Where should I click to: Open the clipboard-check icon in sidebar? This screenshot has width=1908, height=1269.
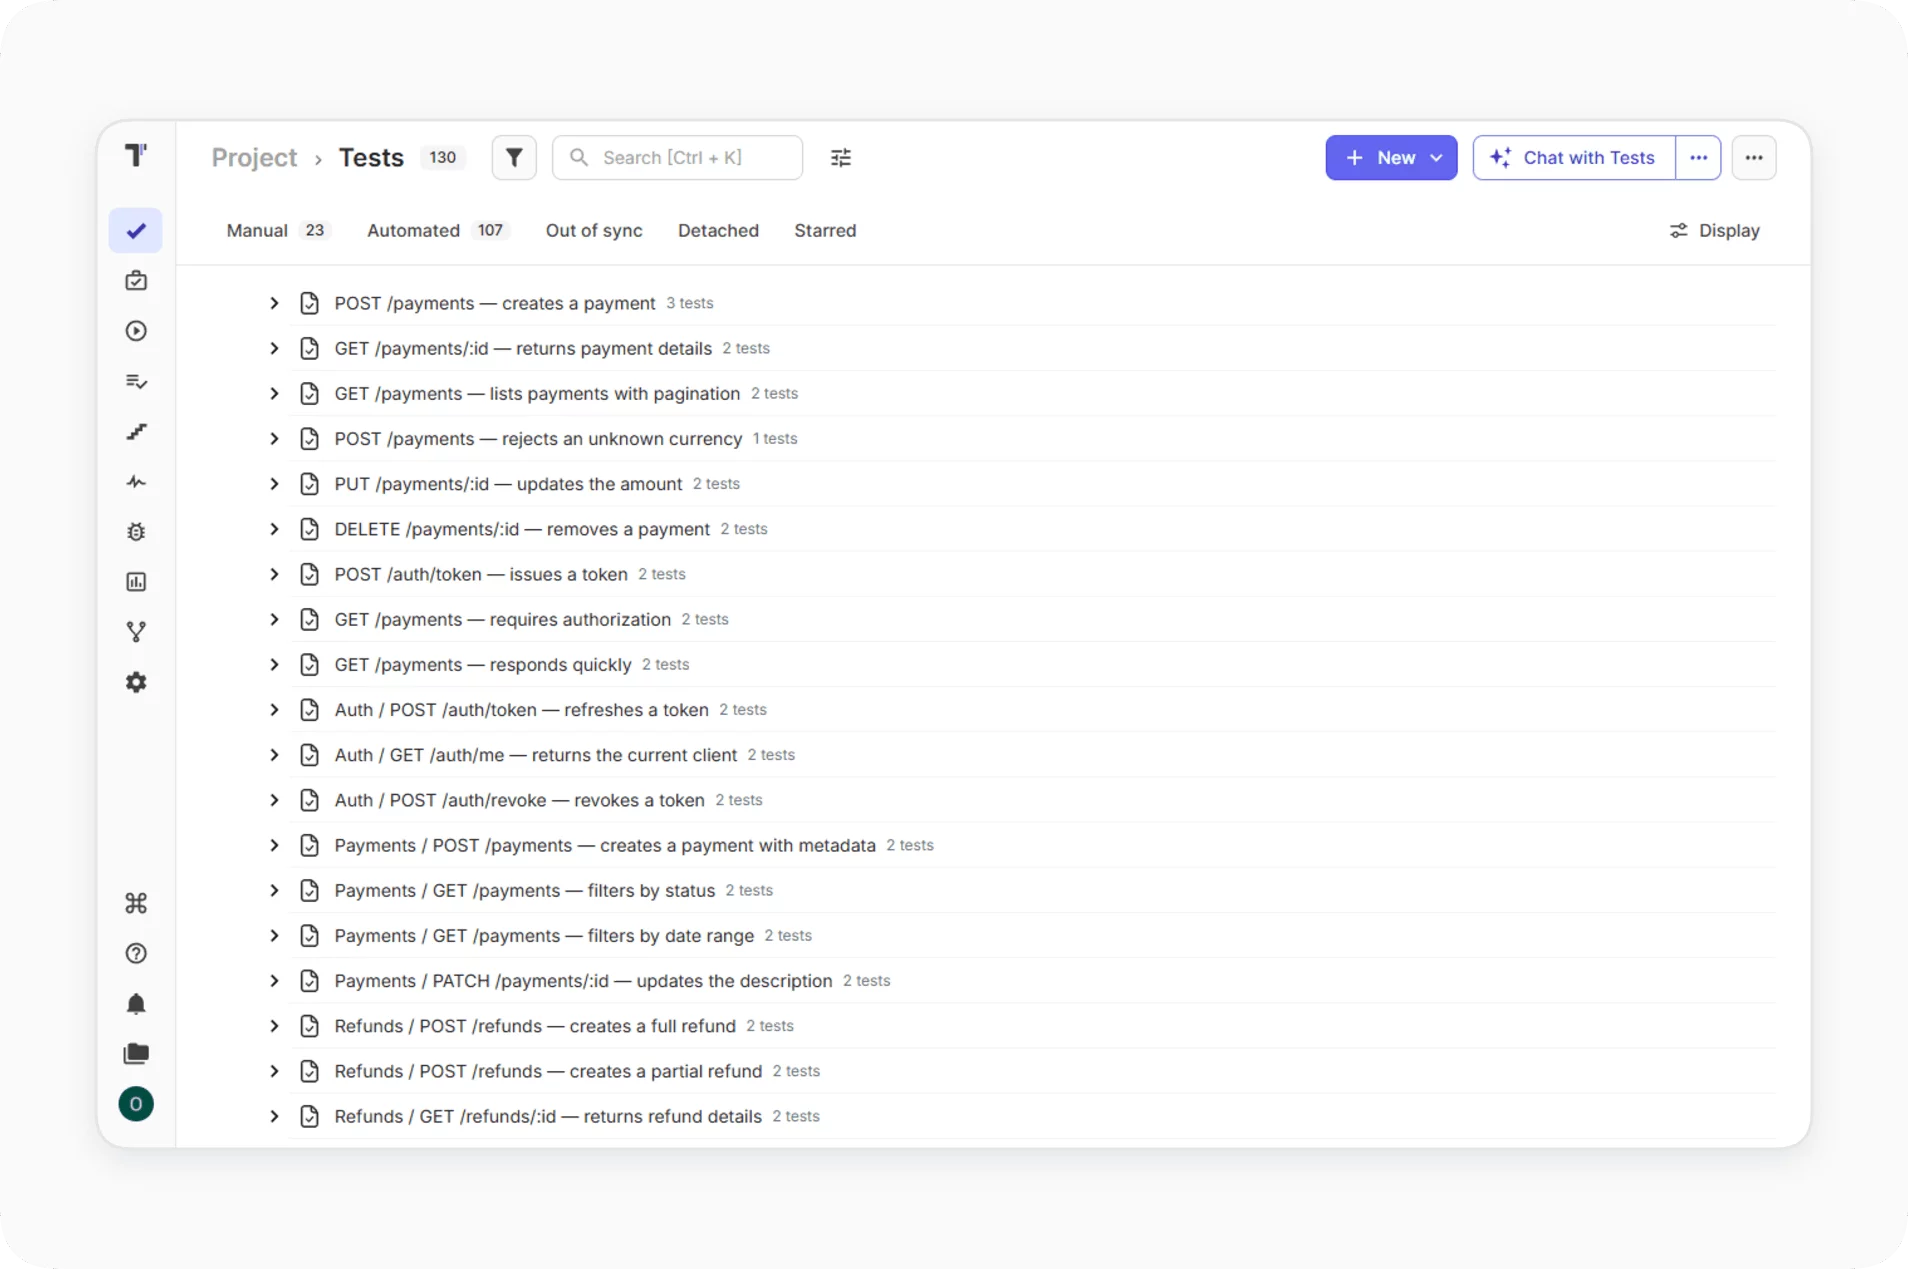[136, 281]
